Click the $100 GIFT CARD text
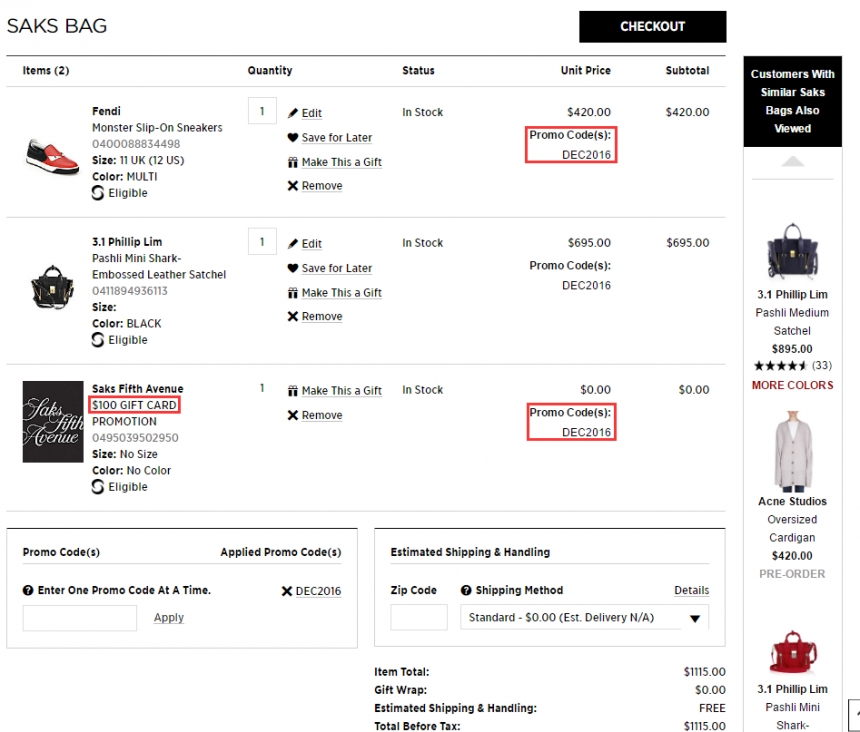 tap(134, 405)
